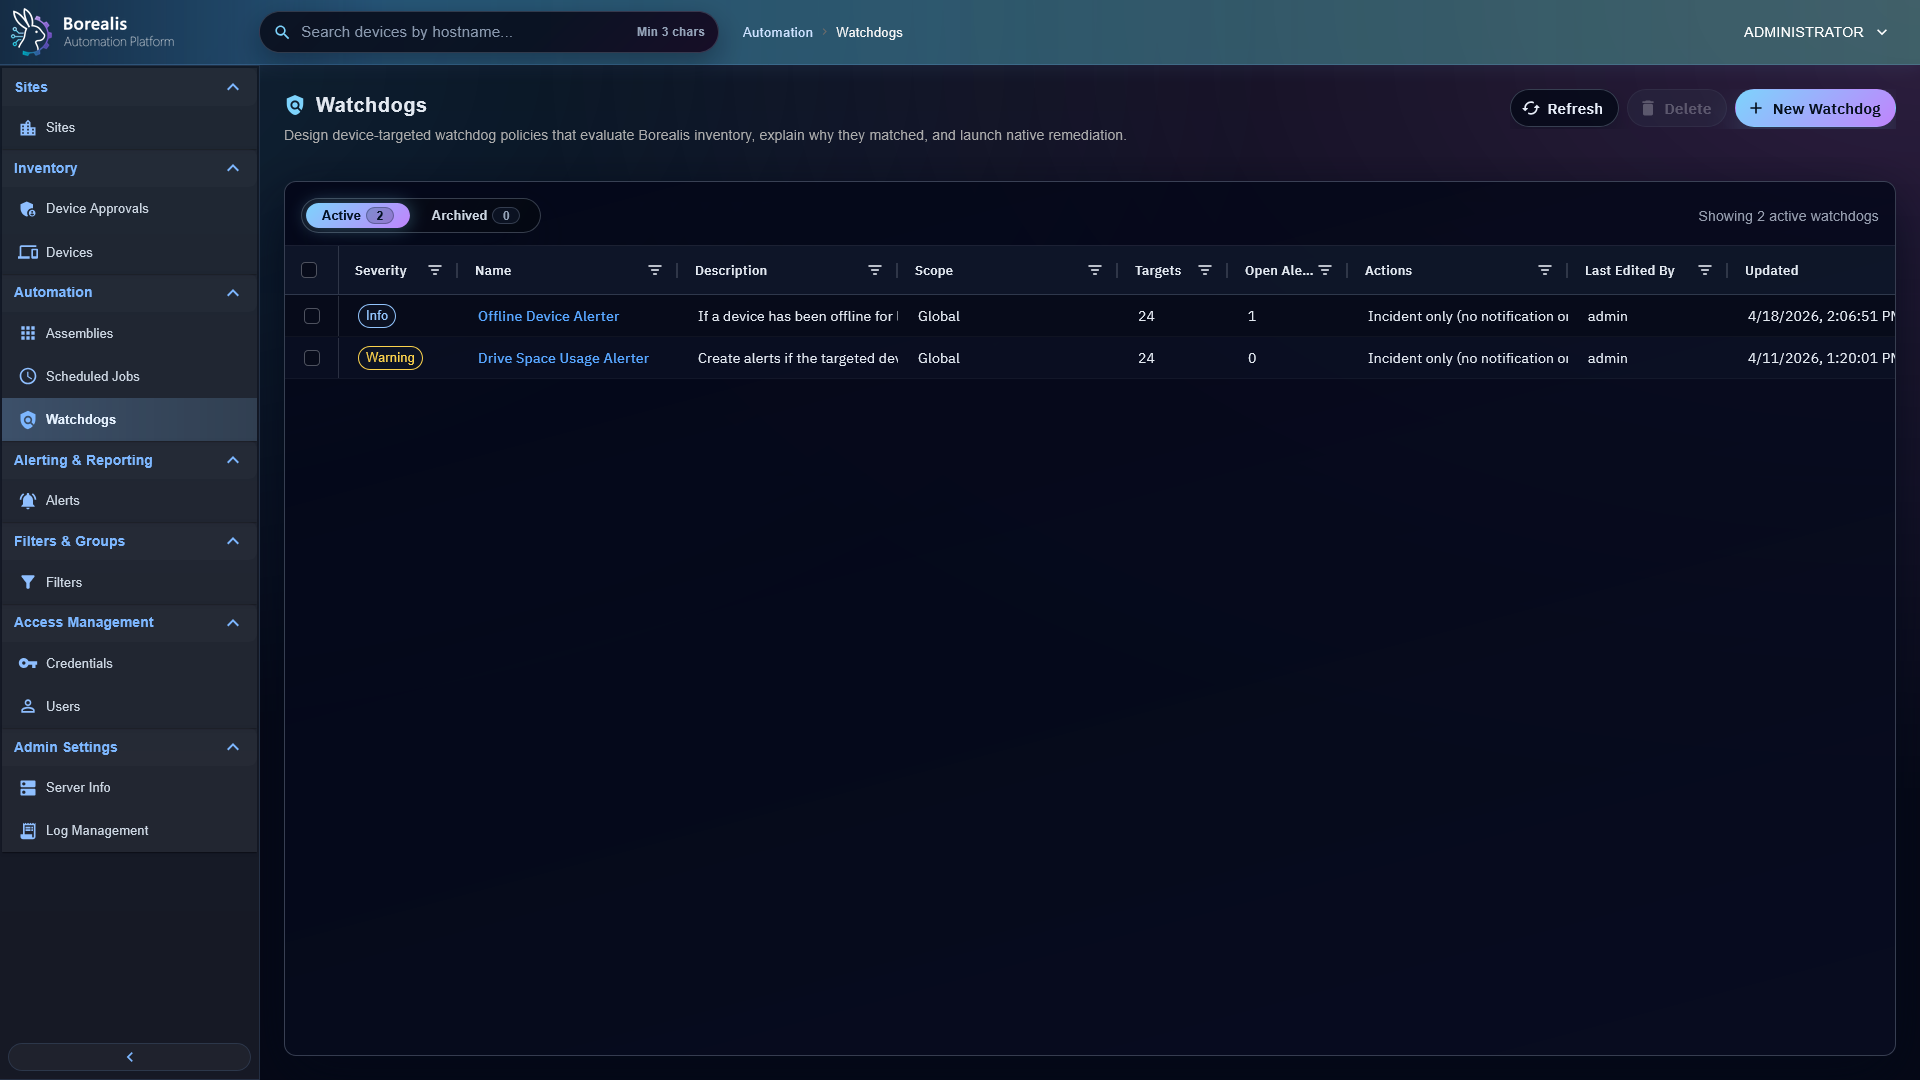Viewport: 1920px width, 1080px height.
Task: Open Device Approvals in sidebar
Action: (129, 209)
